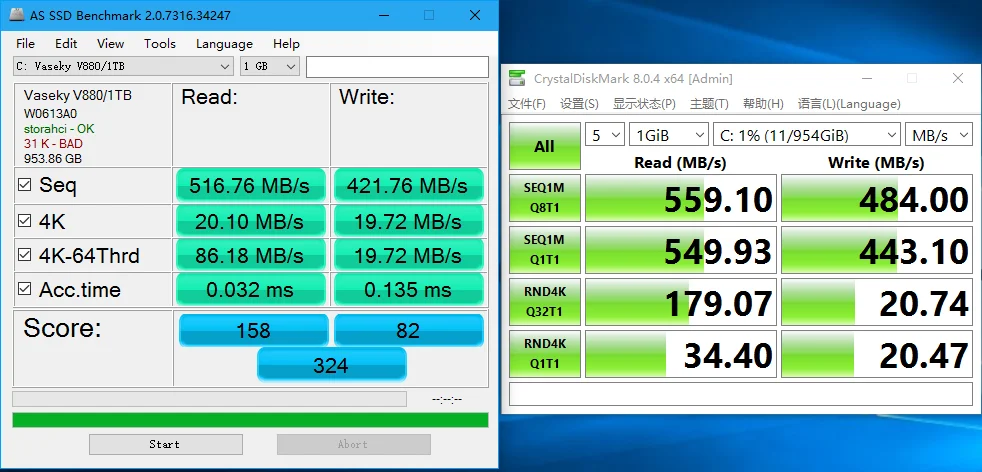Open the 语言(L)(Language) menu in CrystalDiskMark
Image resolution: width=982 pixels, height=472 pixels.
(849, 104)
